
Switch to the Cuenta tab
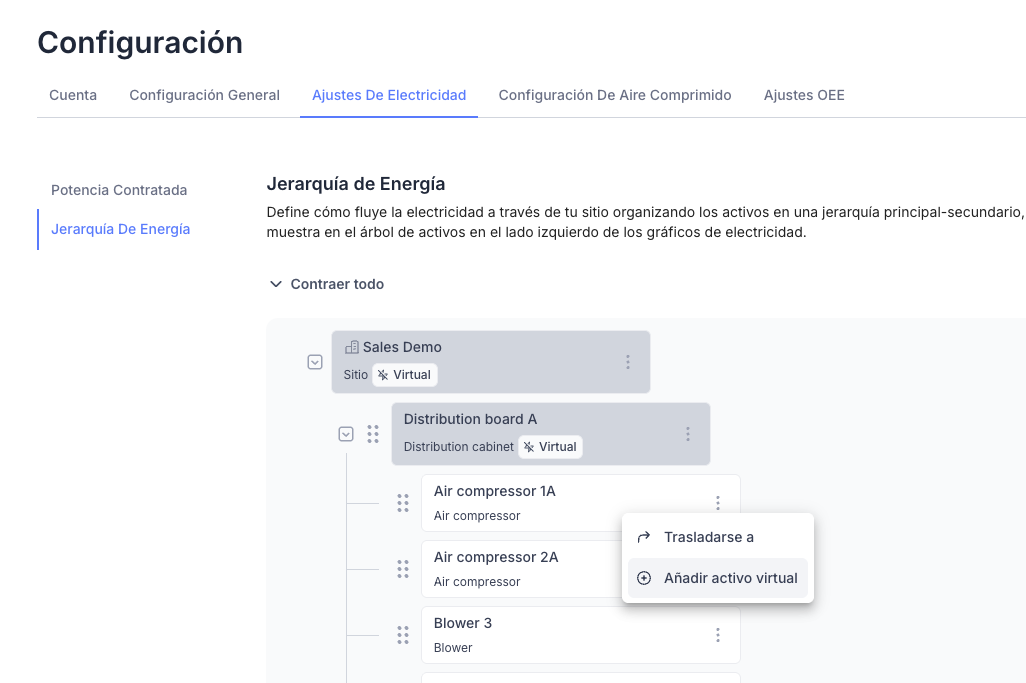73,95
